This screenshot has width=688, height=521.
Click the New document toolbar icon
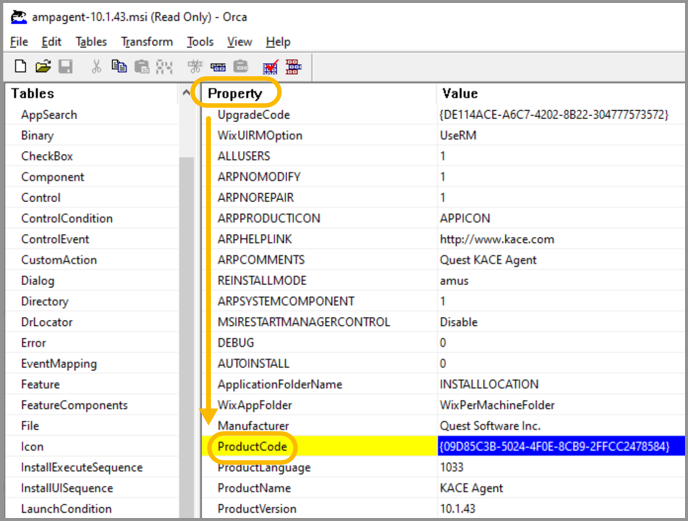coord(20,67)
